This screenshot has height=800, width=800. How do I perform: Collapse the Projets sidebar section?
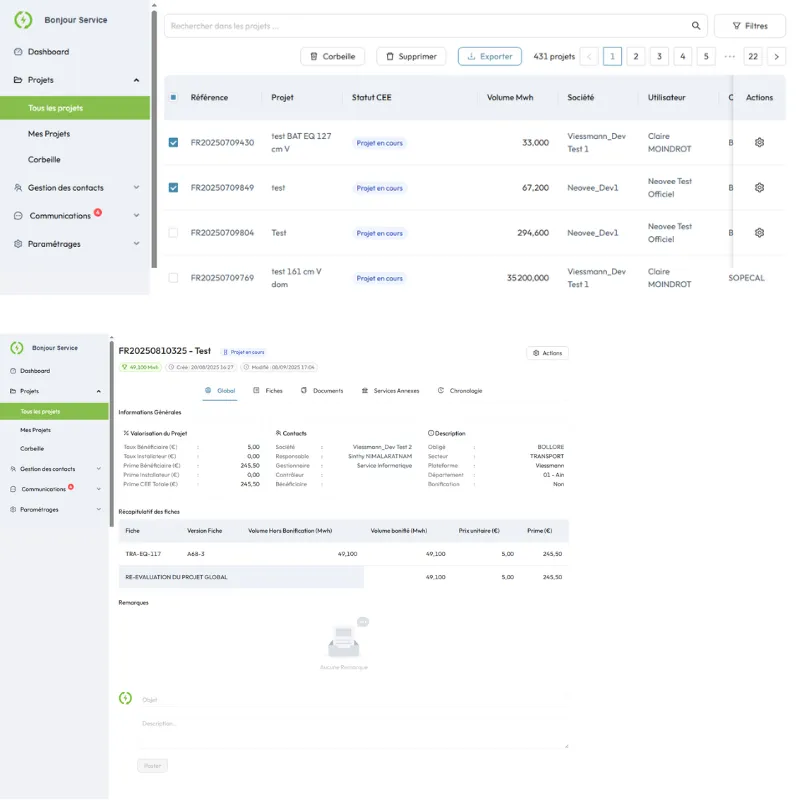pos(137,80)
